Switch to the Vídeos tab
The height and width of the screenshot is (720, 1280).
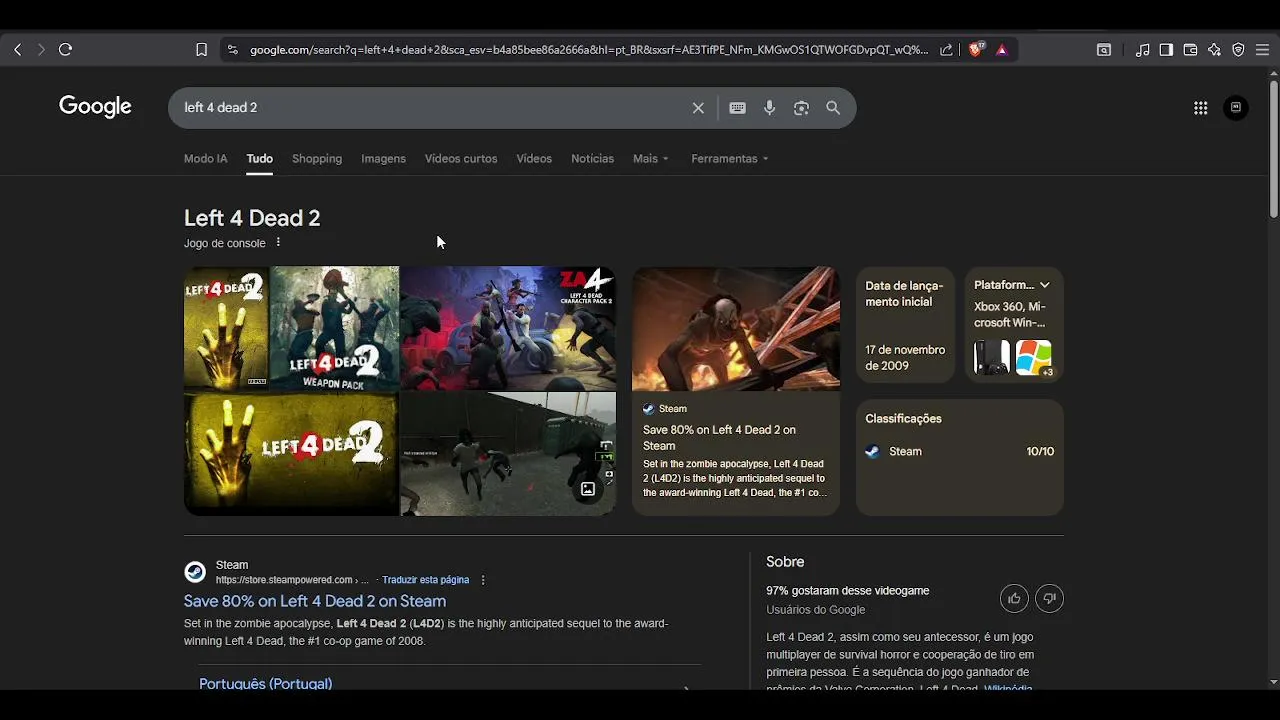click(534, 159)
